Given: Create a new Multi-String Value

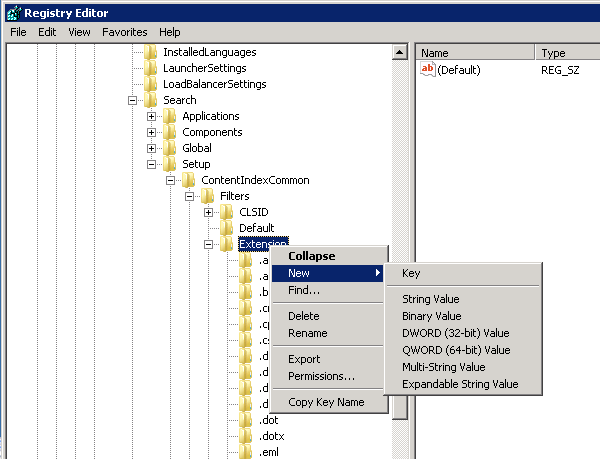Looking at the screenshot, I should tap(463, 367).
